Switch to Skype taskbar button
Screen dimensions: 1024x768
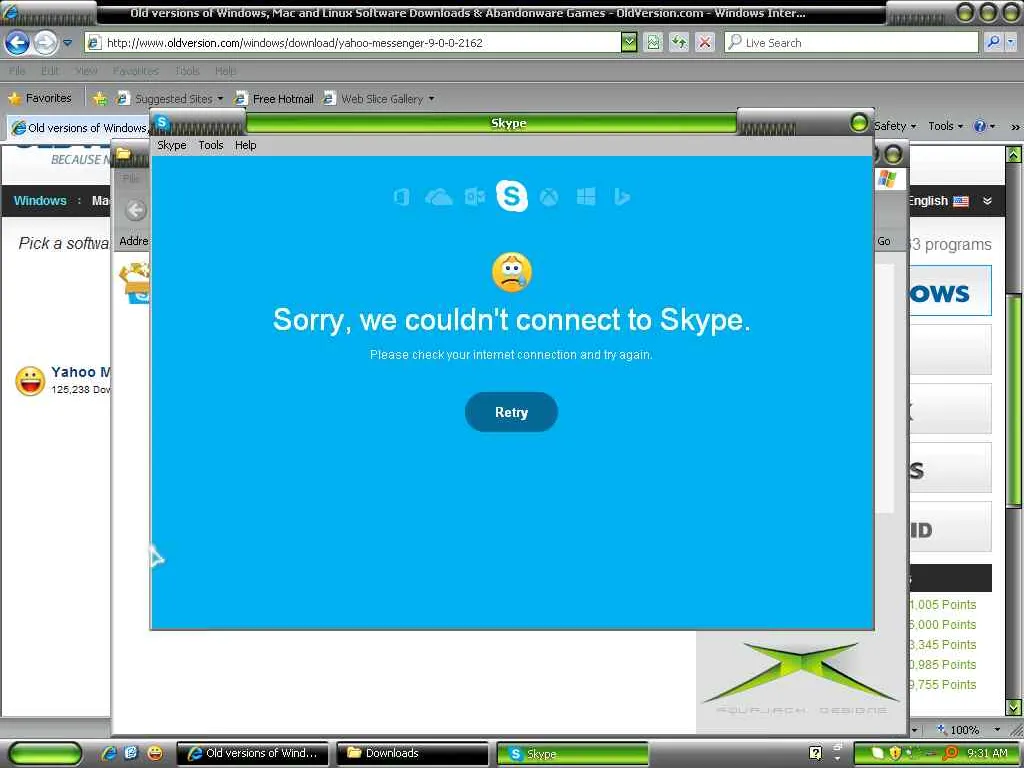tap(573, 753)
